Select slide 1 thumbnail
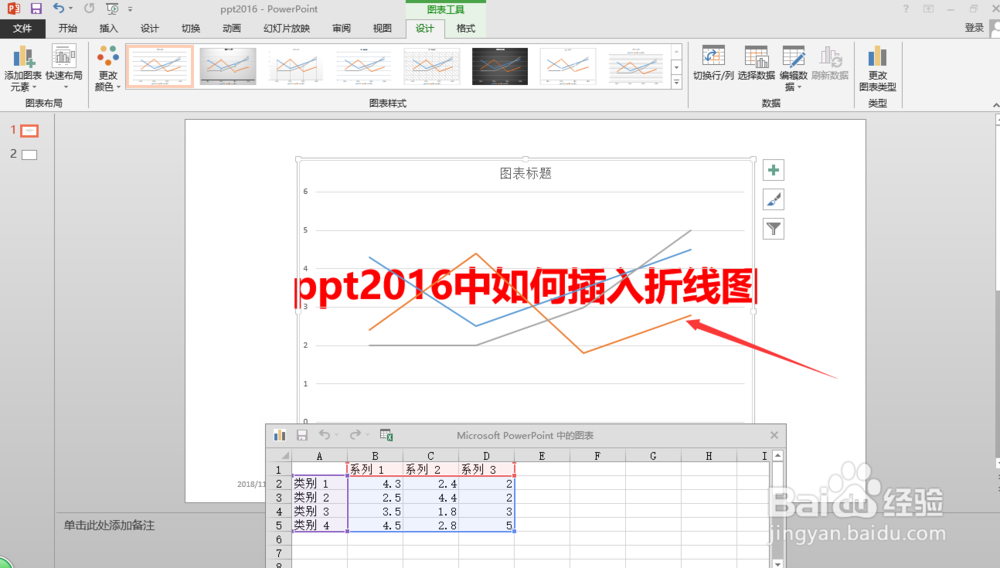1000x568 pixels. (29, 131)
